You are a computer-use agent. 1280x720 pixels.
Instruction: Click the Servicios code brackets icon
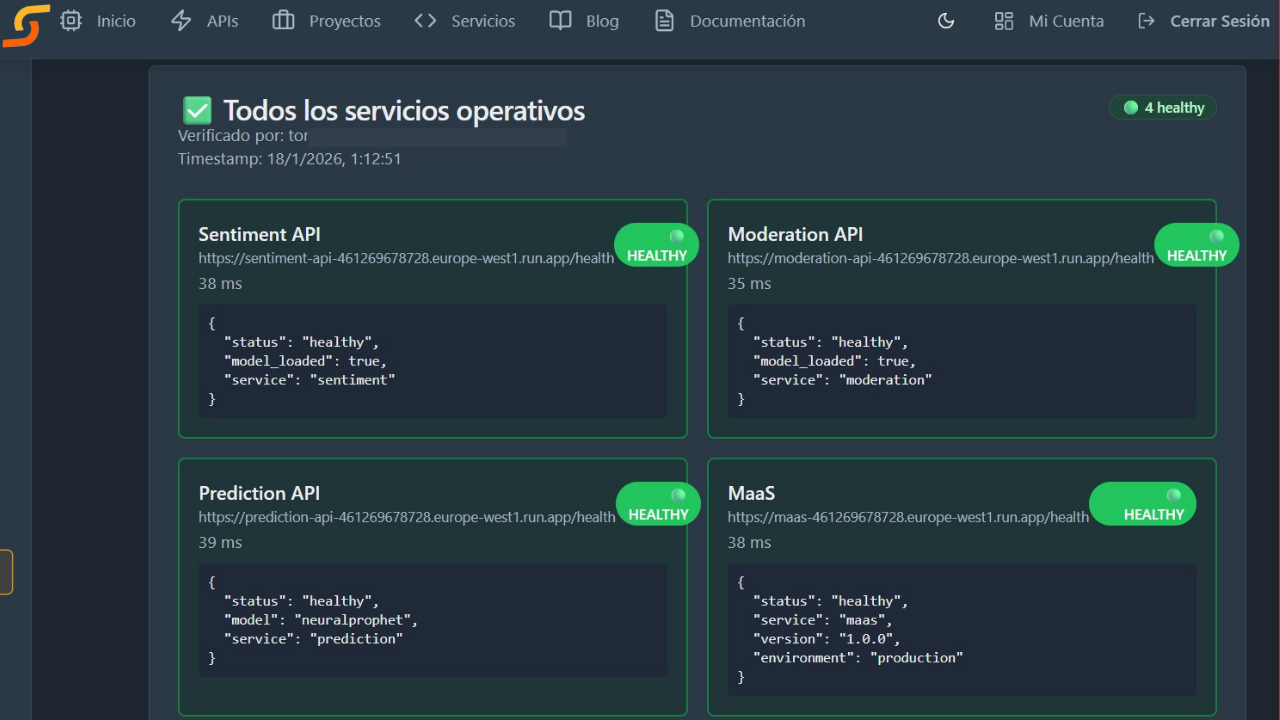pyautogui.click(x=426, y=20)
